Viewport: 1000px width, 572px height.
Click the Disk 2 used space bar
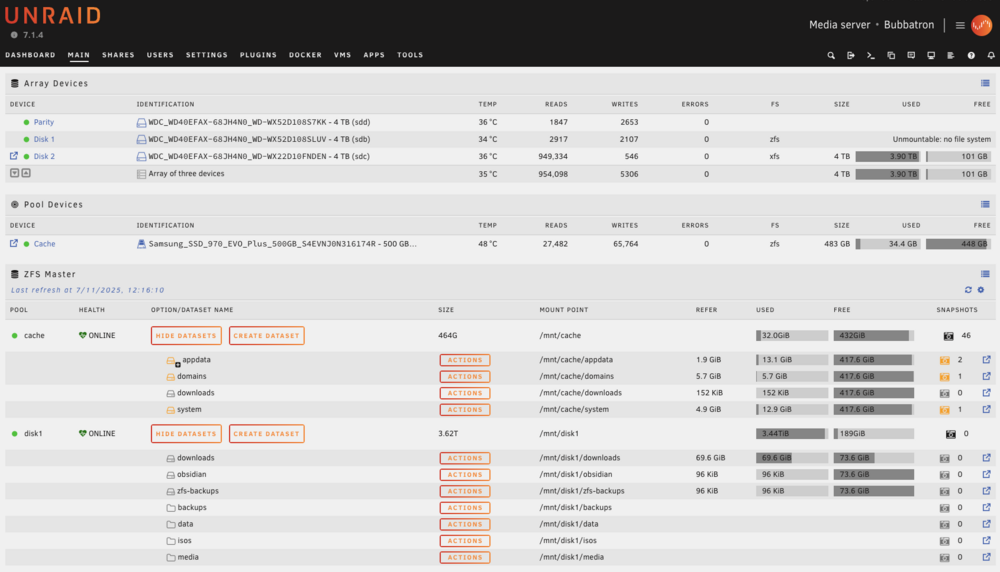(x=888, y=156)
